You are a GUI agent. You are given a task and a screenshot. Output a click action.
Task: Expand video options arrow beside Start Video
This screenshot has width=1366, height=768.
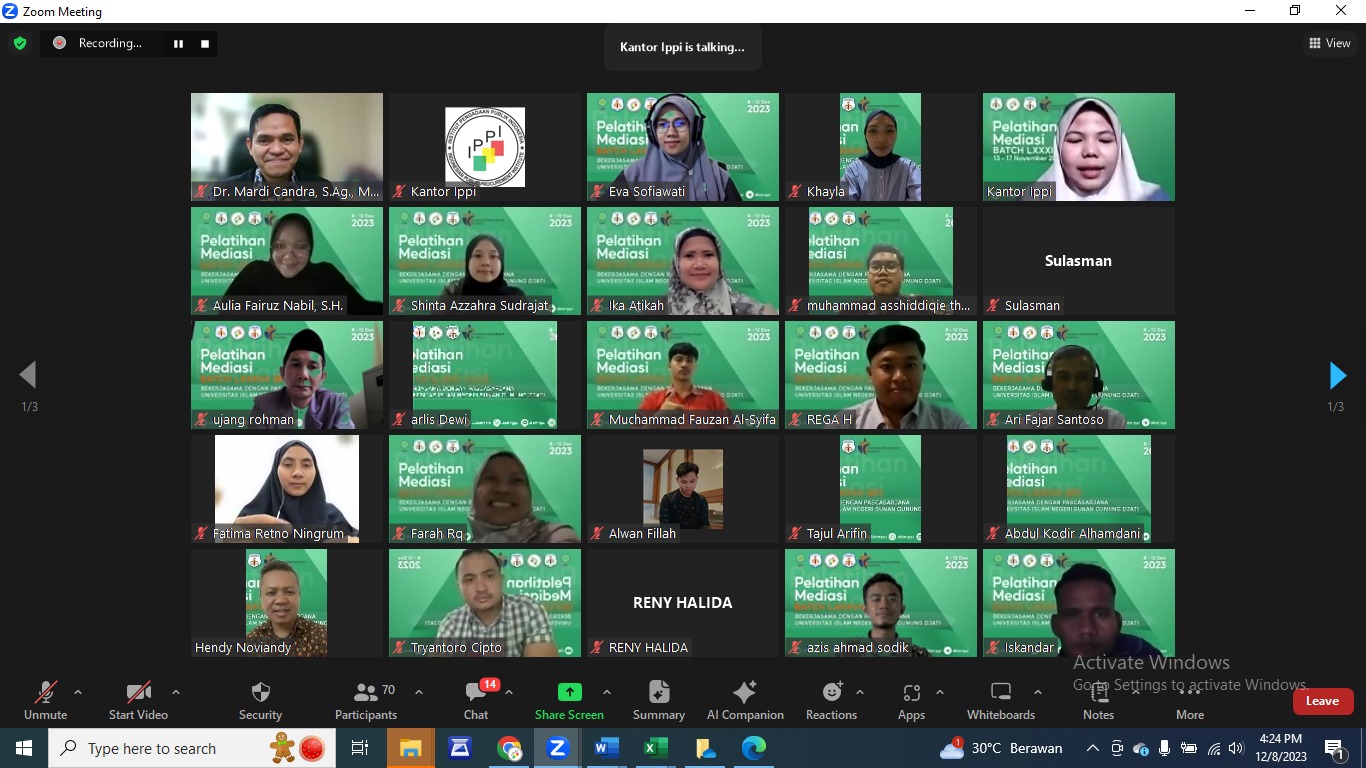tap(176, 692)
